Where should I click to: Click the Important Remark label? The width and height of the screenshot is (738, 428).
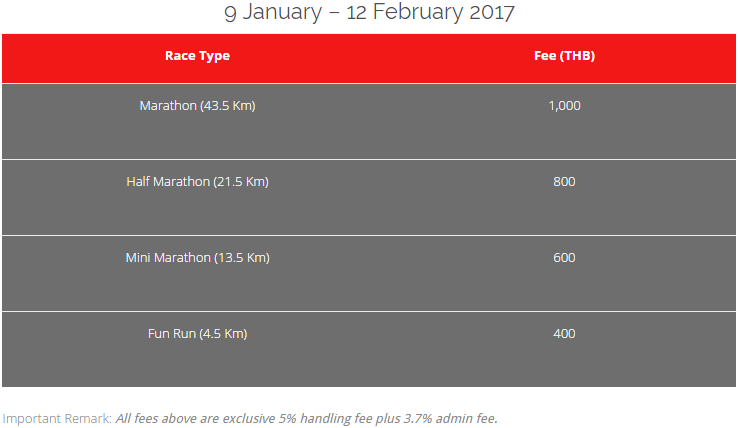pos(57,419)
